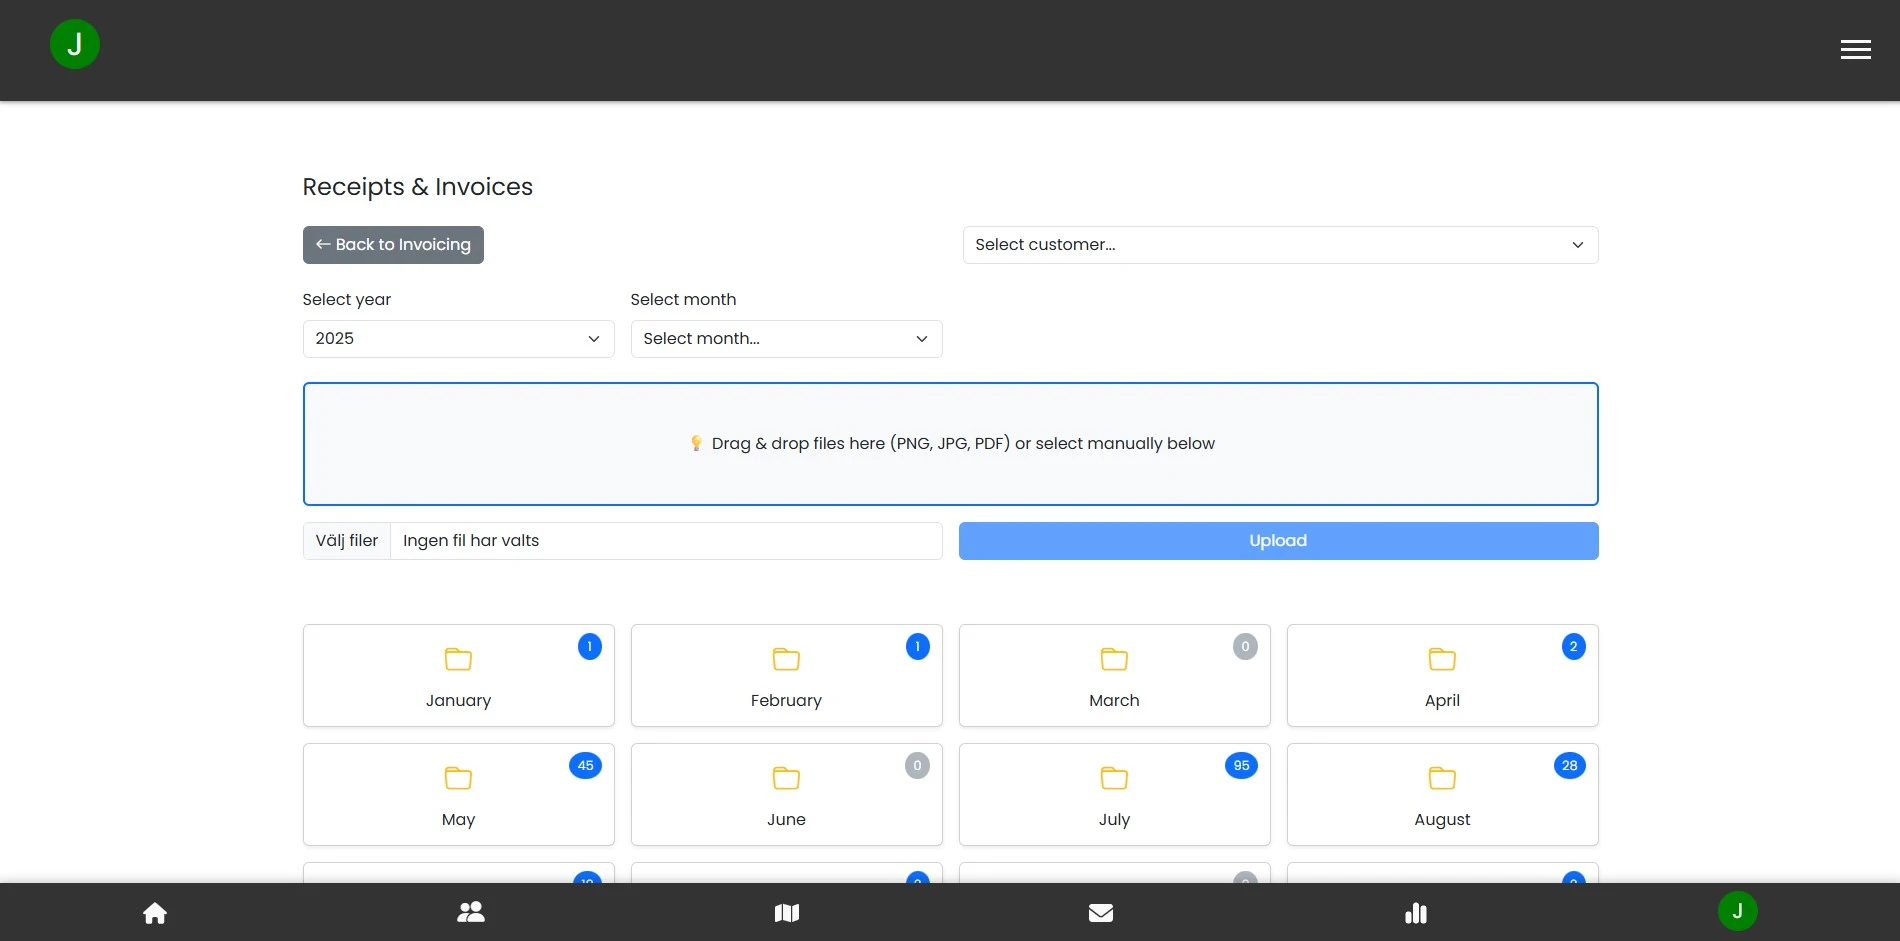This screenshot has width=1900, height=941.
Task: Click the drag and drop upload area
Action: pyautogui.click(x=950, y=443)
